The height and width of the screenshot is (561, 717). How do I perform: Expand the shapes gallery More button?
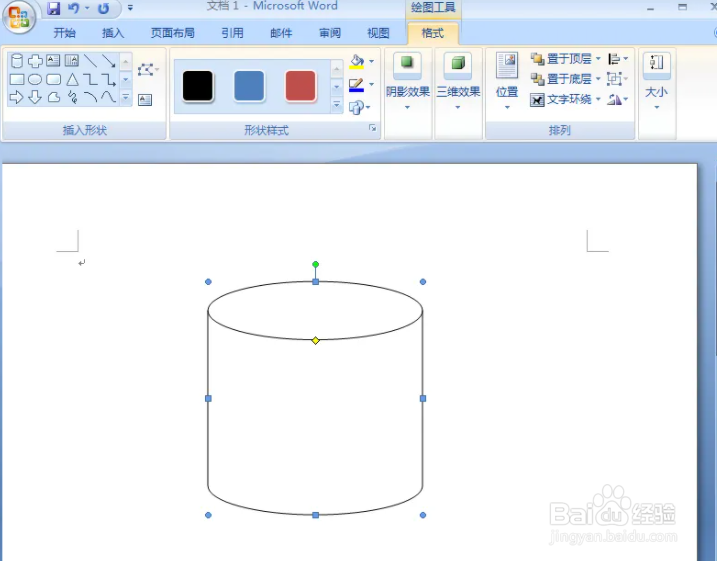point(126,97)
